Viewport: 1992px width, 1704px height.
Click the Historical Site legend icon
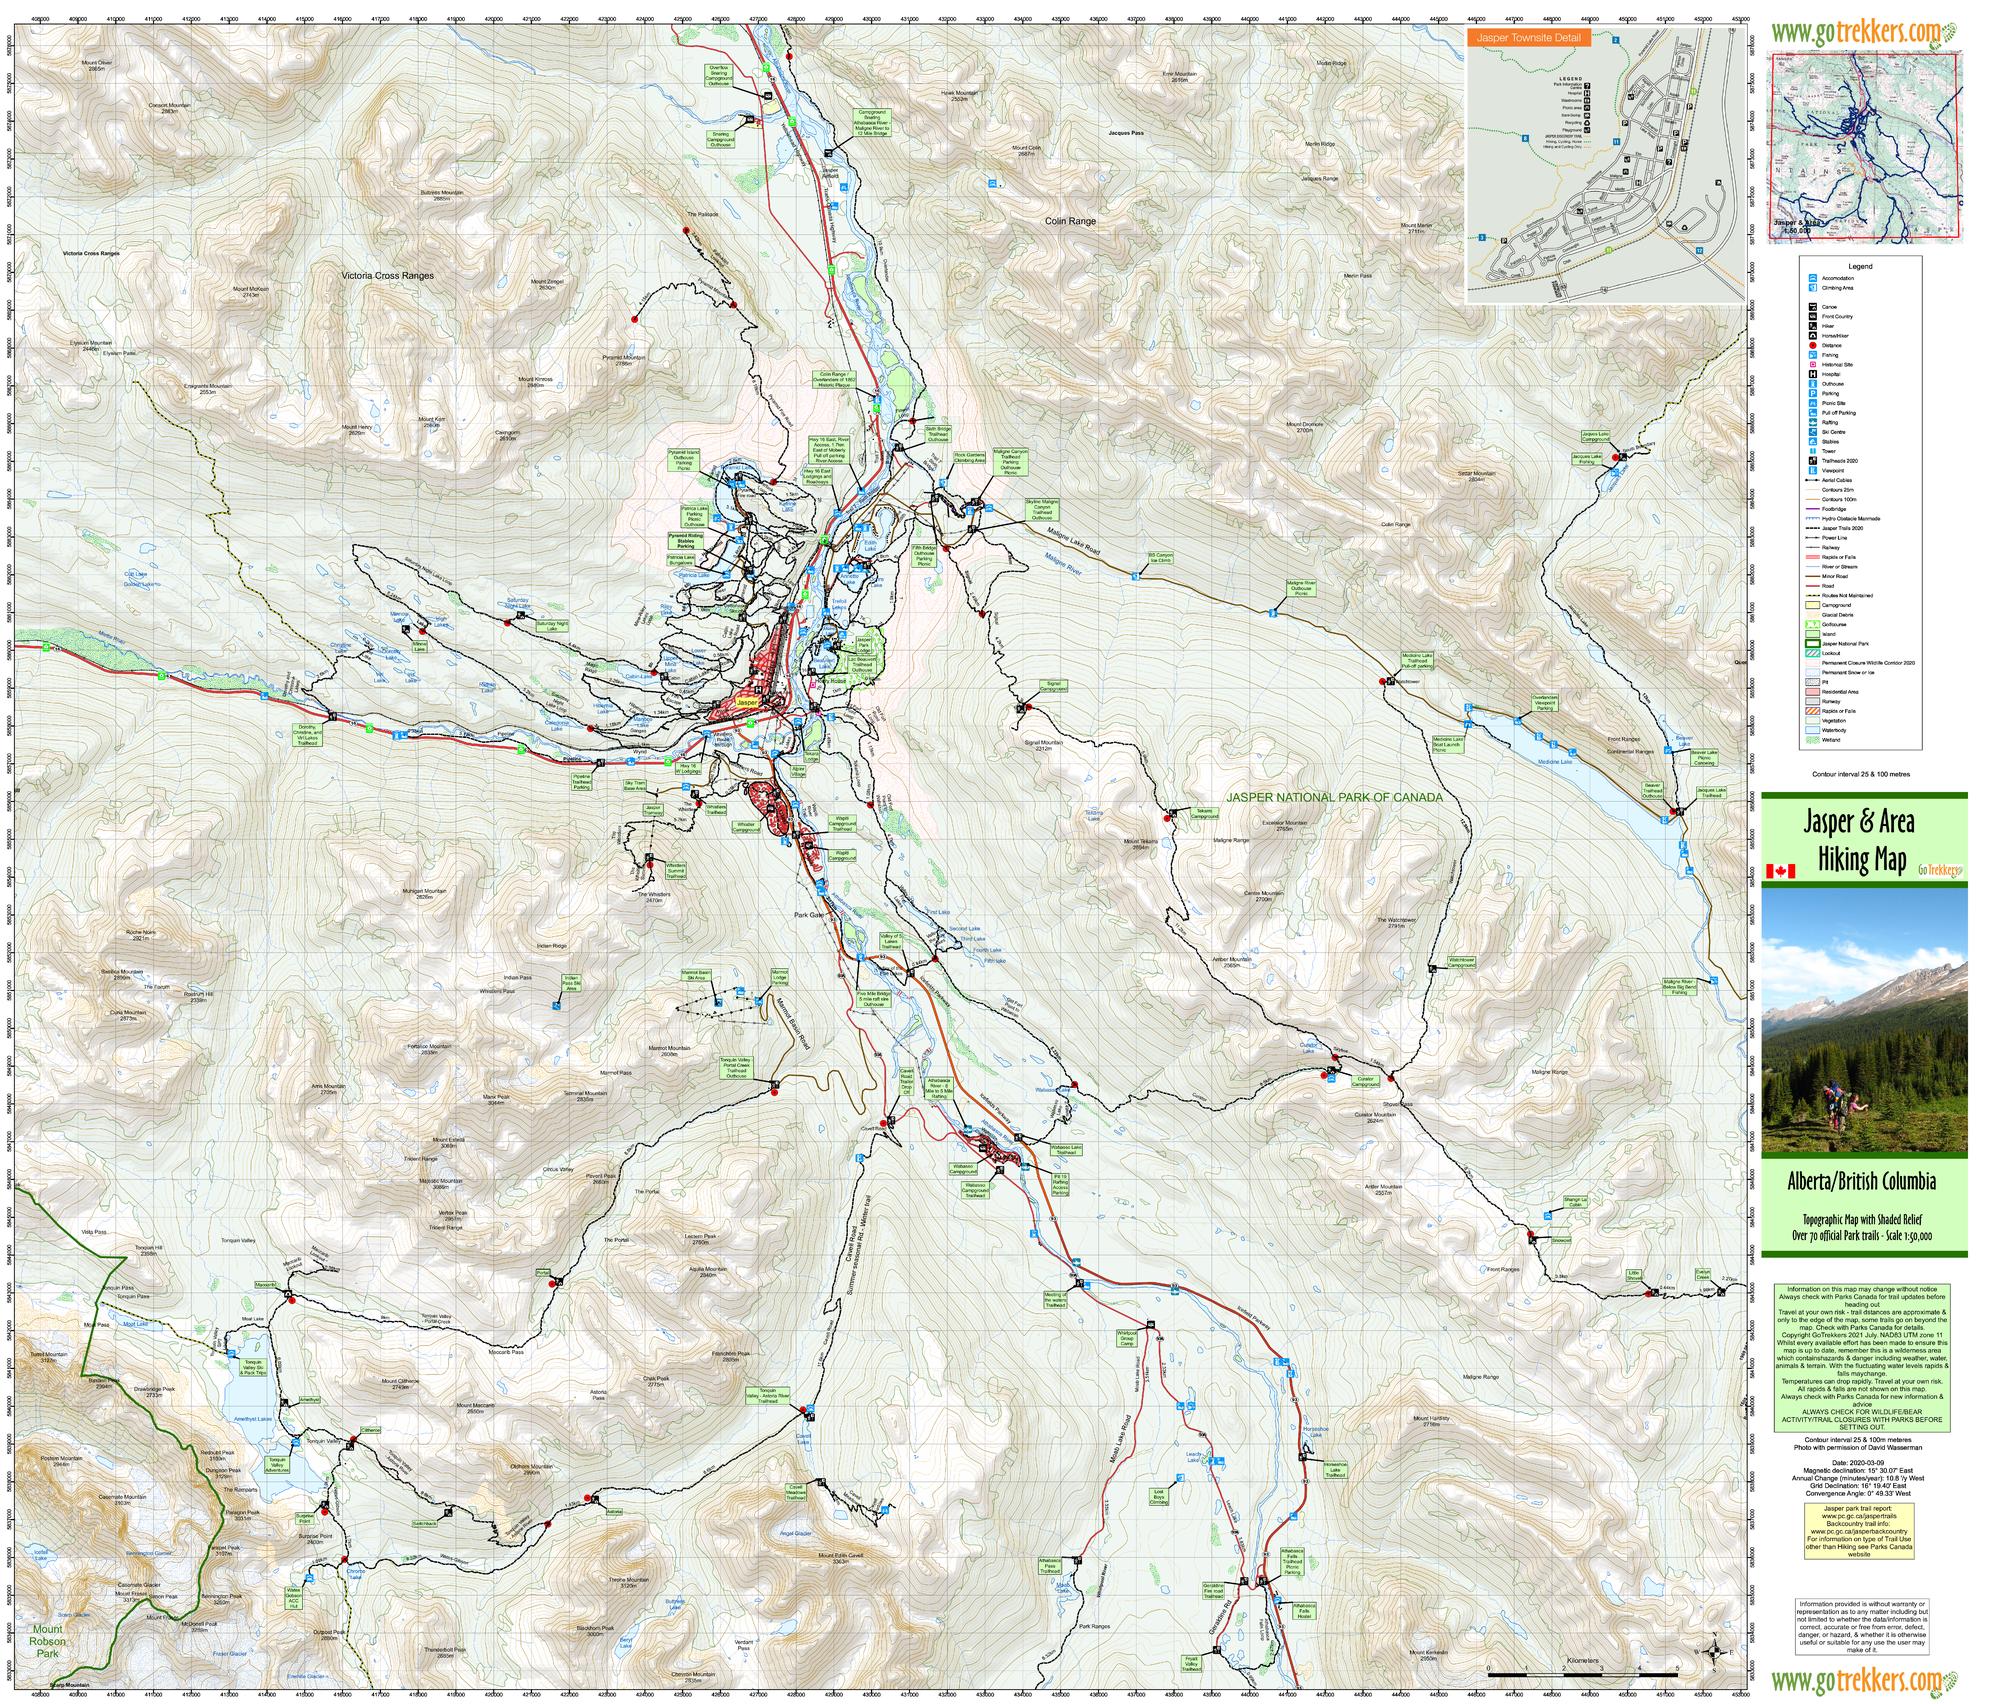coord(1813,364)
